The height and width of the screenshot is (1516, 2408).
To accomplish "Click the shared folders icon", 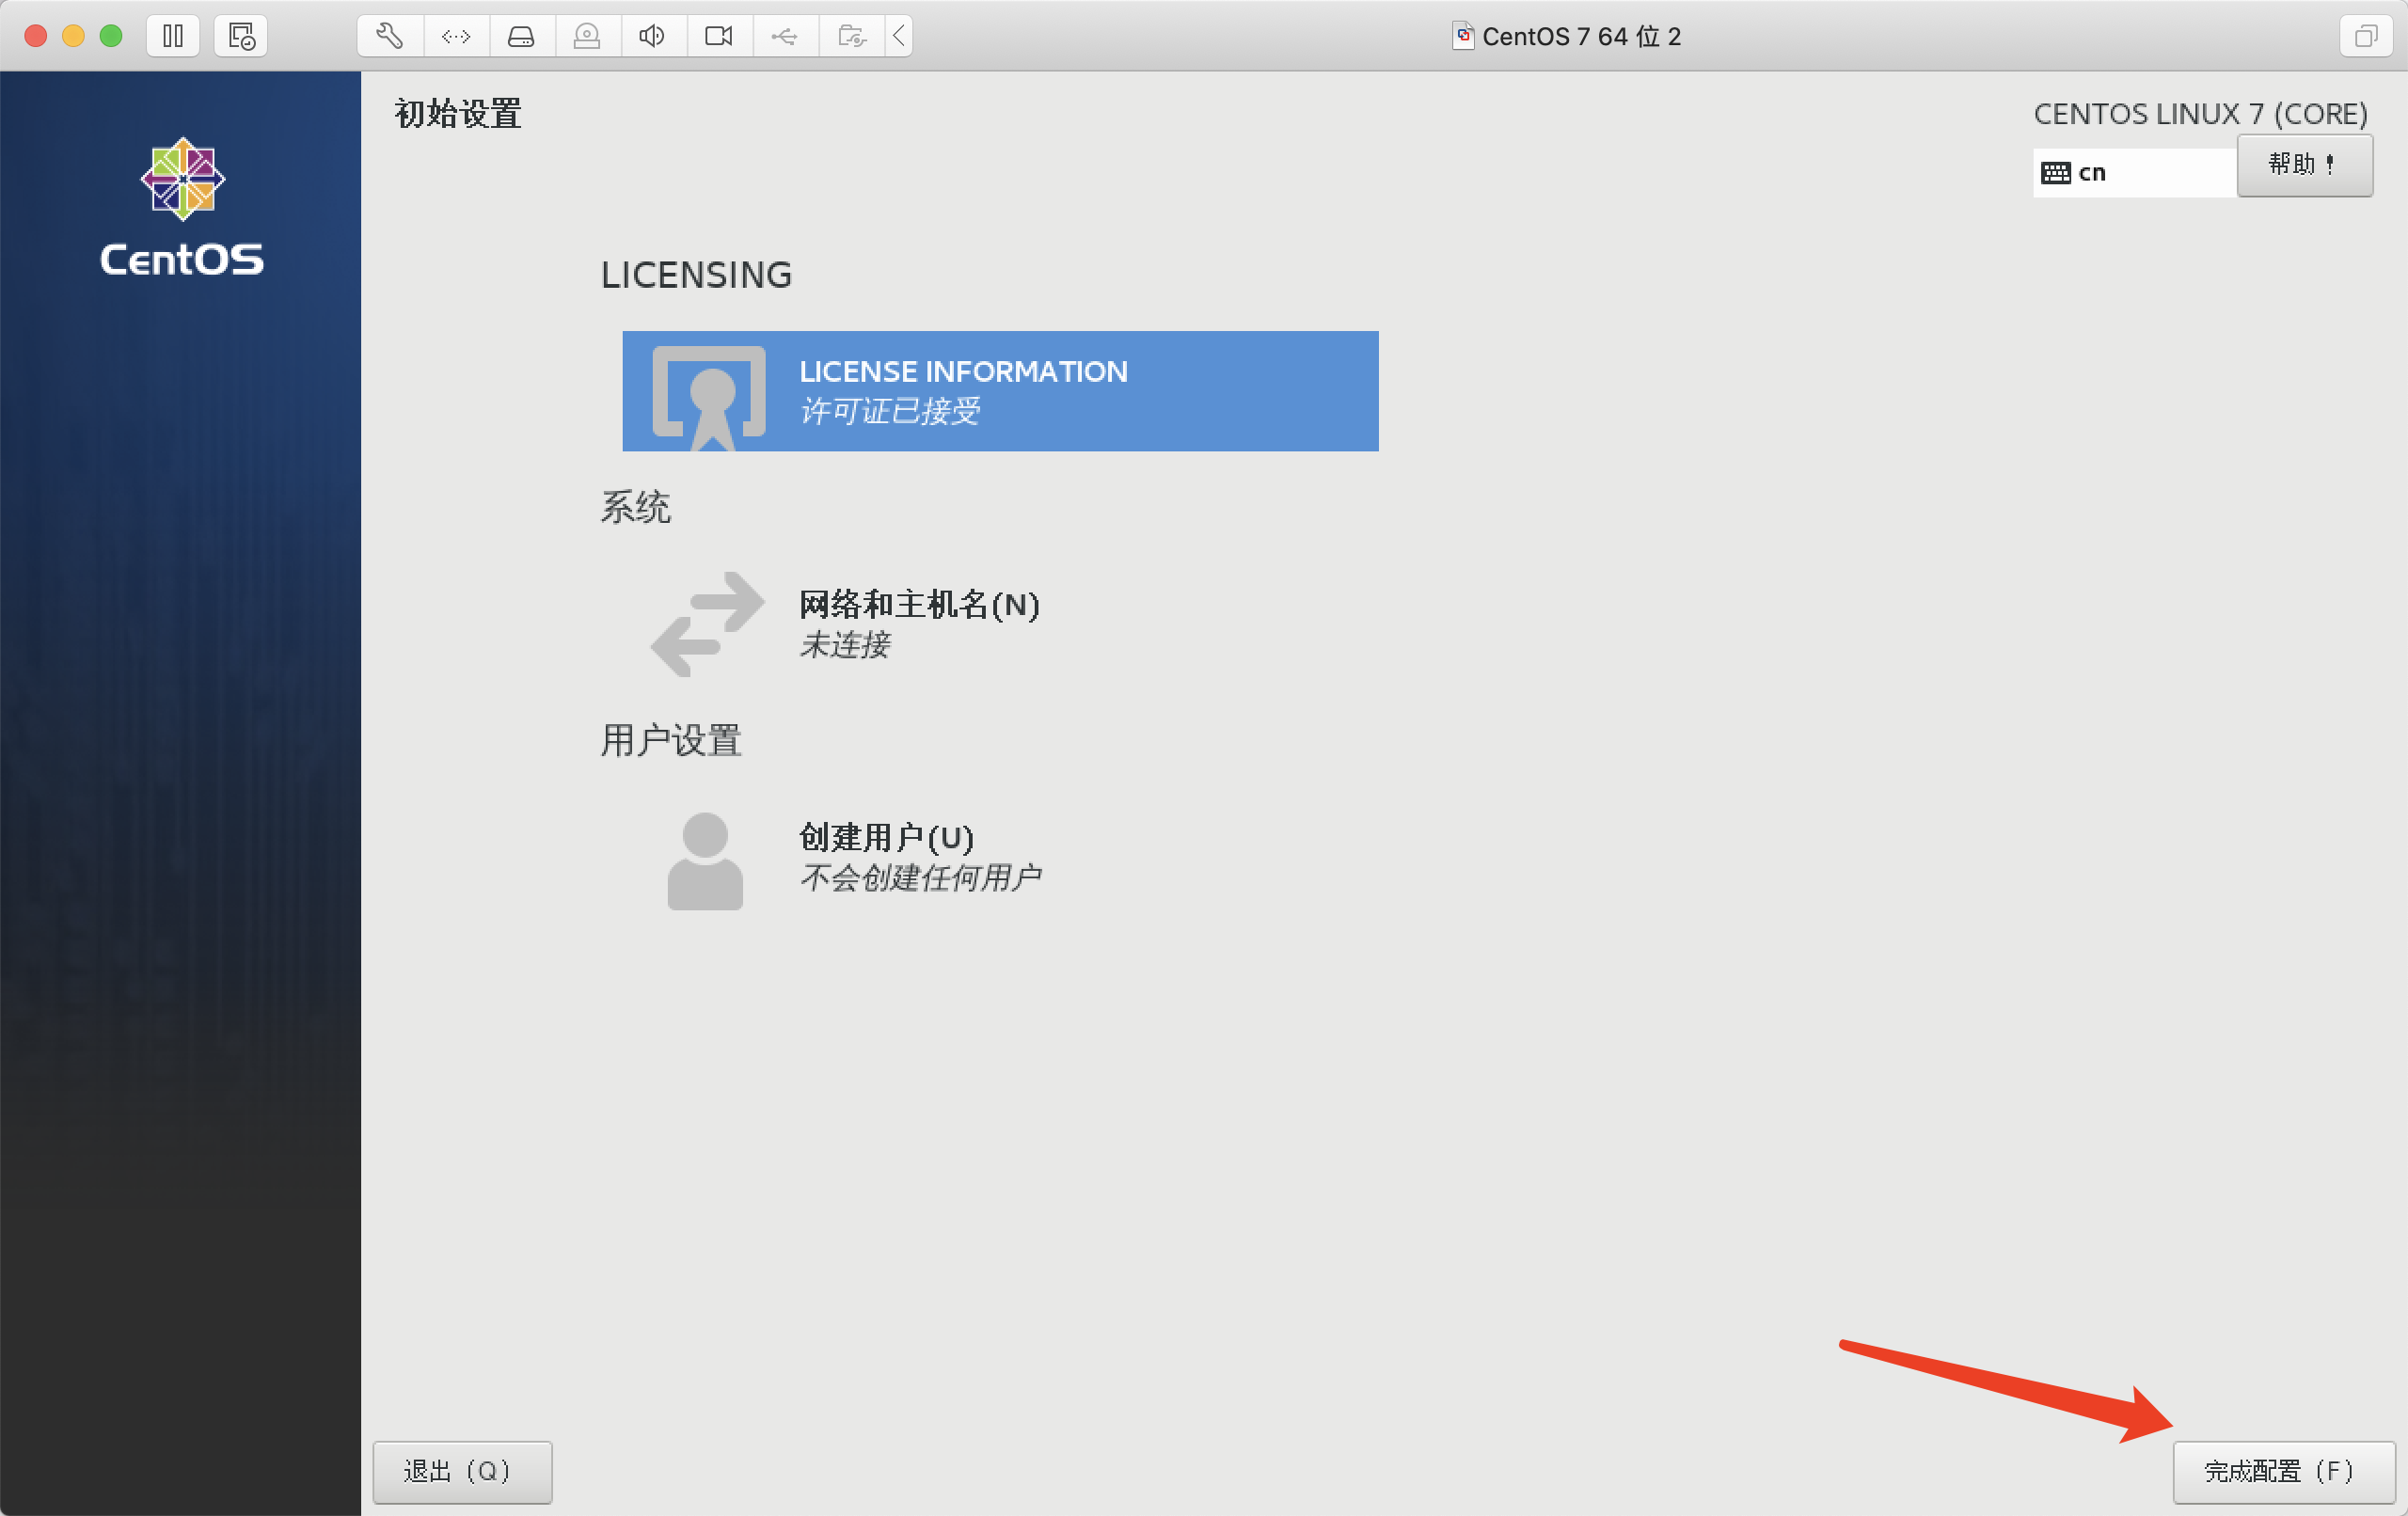I will [851, 36].
